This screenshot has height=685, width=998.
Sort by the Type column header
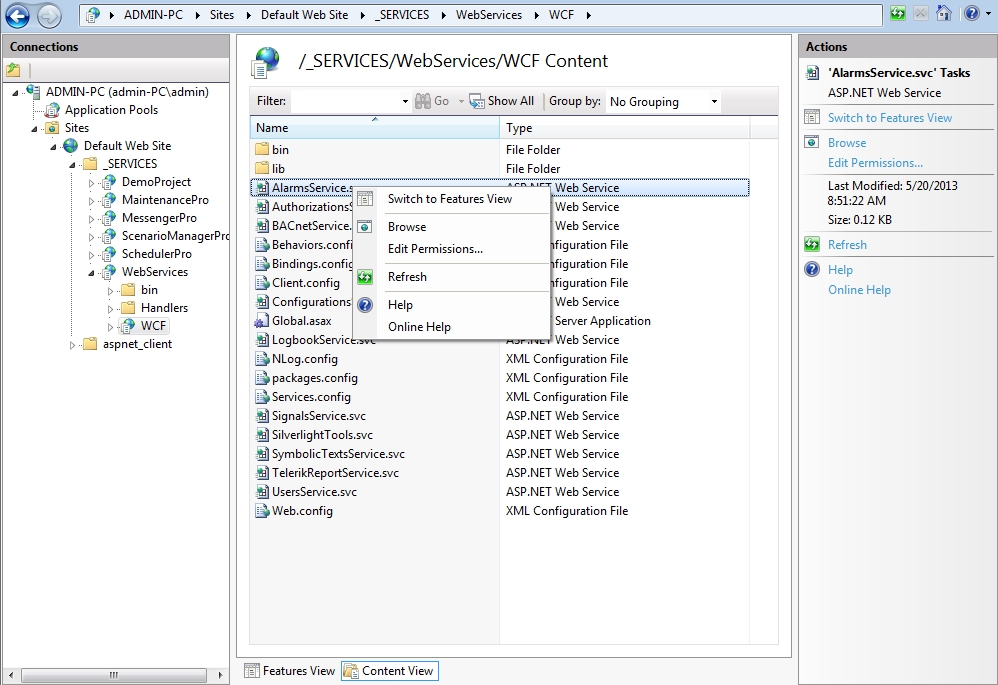pos(519,128)
